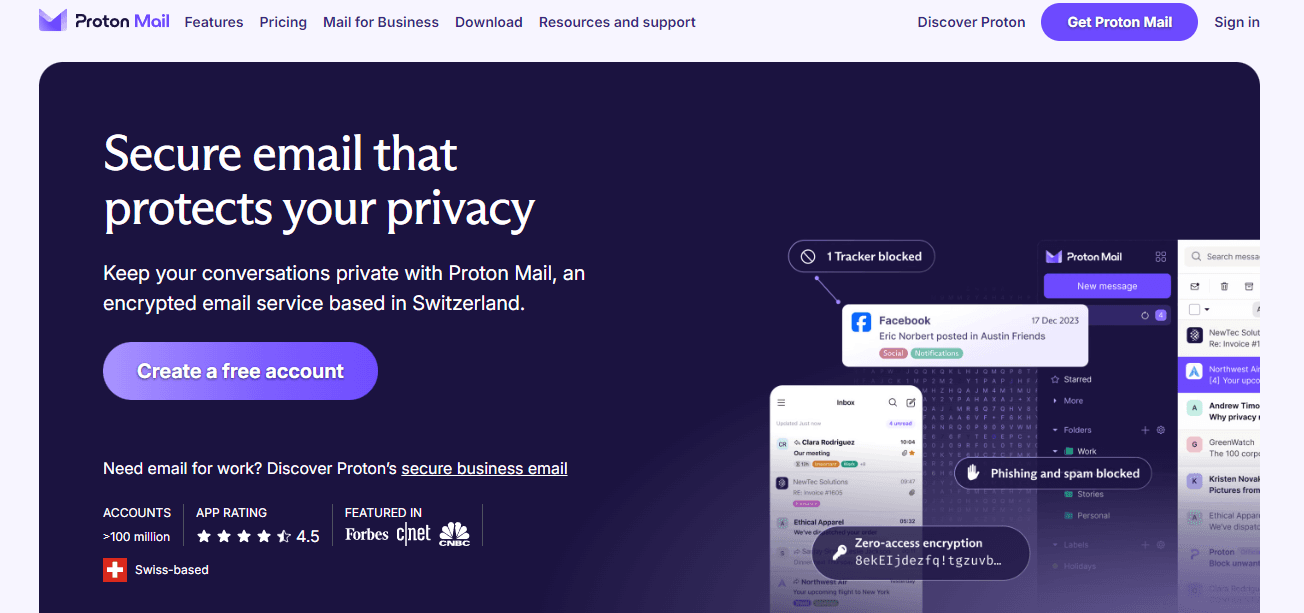Click the Proton Mail logo
This screenshot has width=1304, height=613.
[104, 20]
